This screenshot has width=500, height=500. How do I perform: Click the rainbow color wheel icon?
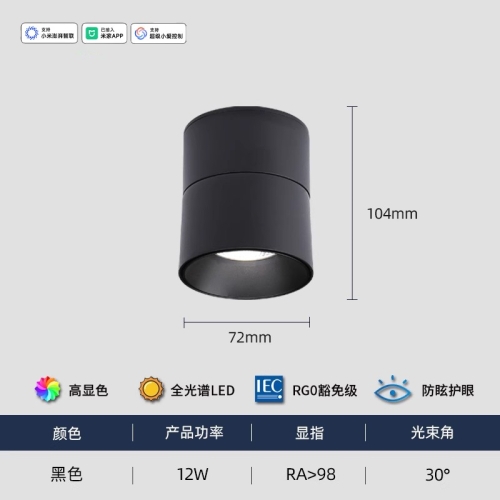point(48,389)
